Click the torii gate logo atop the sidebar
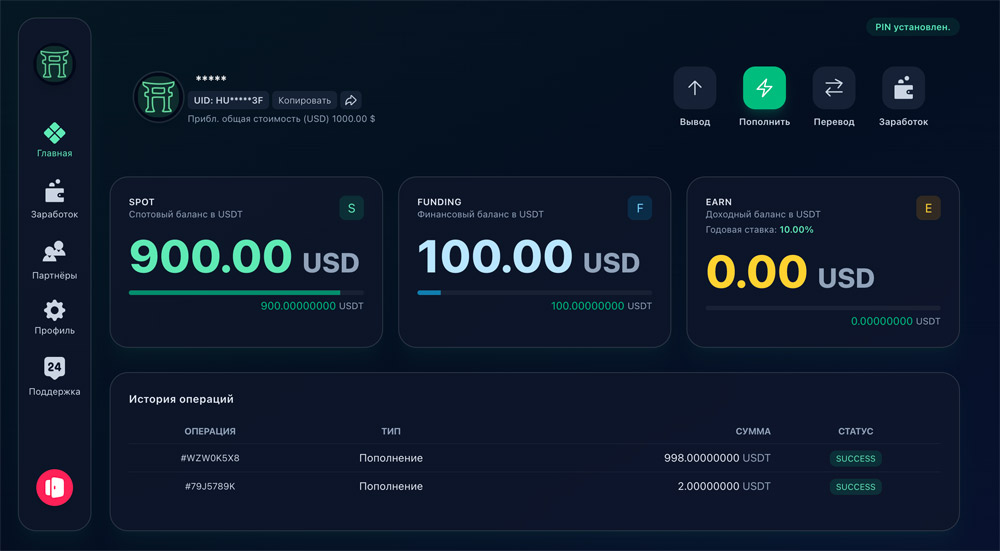 click(x=55, y=64)
